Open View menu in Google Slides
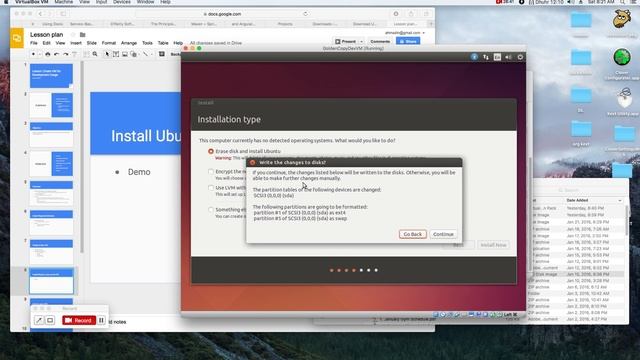The height and width of the screenshot is (360, 640). [60, 43]
